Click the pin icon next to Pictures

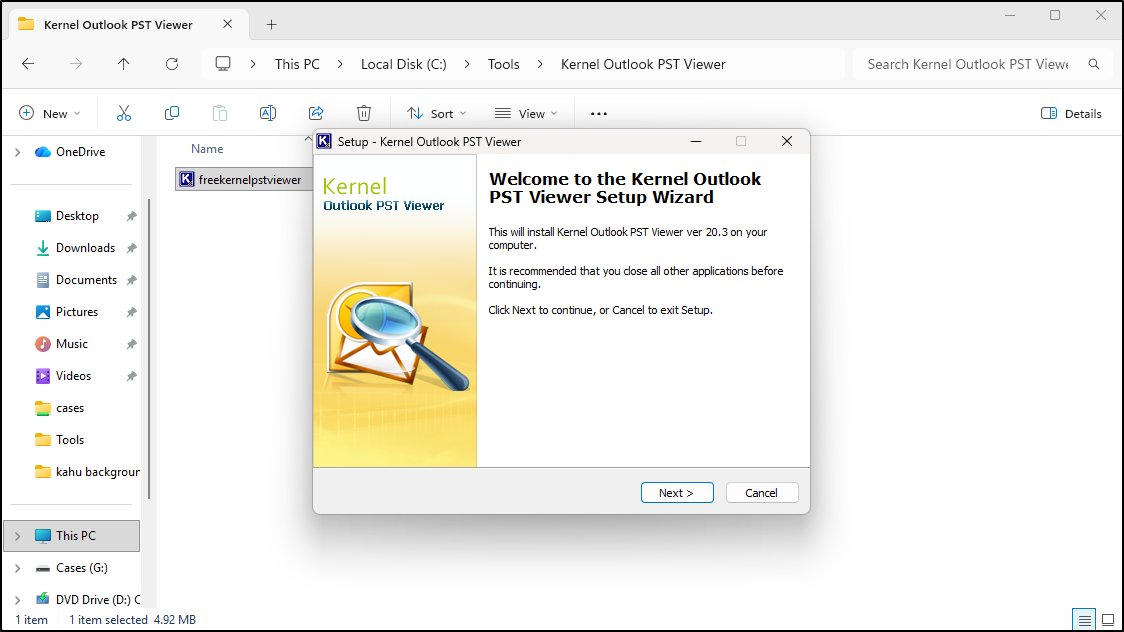tap(131, 312)
